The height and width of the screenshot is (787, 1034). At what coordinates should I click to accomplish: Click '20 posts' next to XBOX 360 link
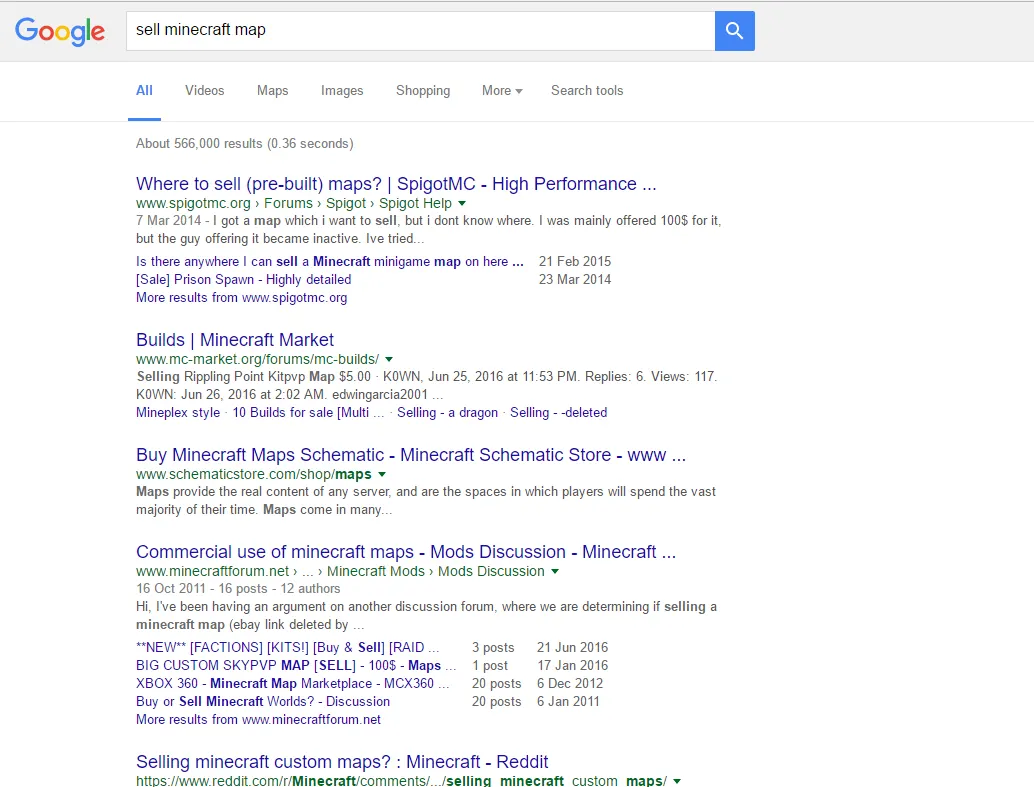pyautogui.click(x=497, y=683)
